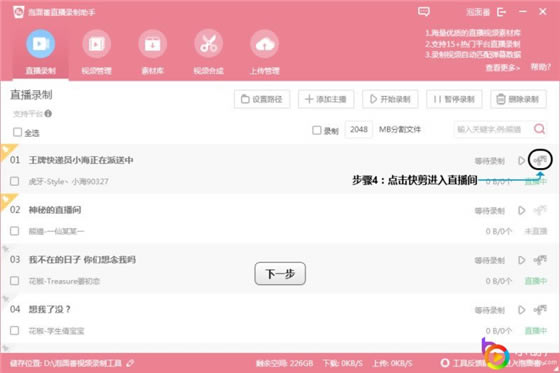The width and height of the screenshot is (560, 373).
Task: Click the search magnifier icon
Action: coord(539,129)
